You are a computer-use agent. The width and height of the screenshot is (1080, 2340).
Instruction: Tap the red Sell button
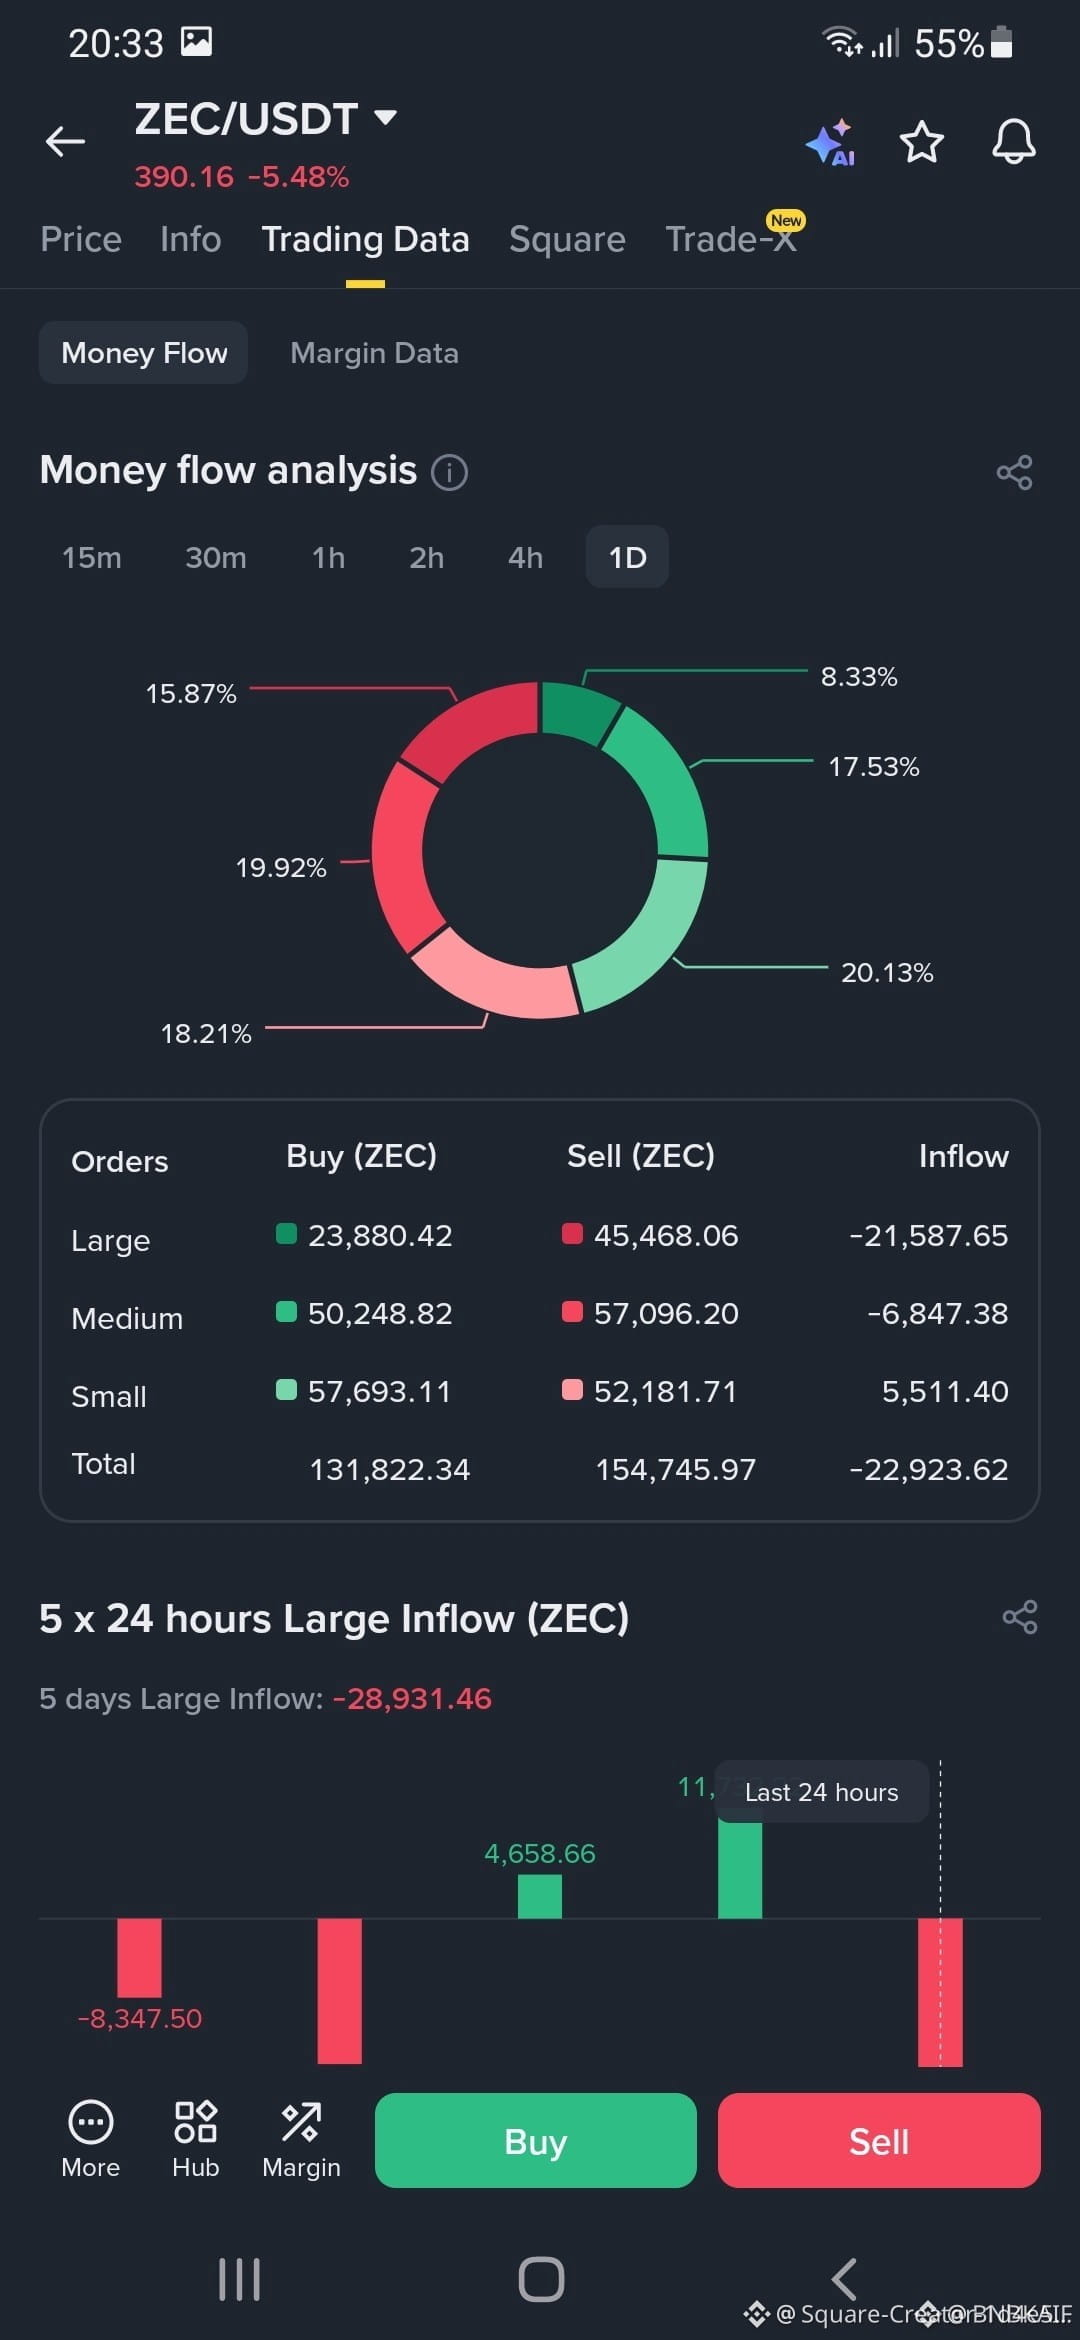[x=879, y=2140]
